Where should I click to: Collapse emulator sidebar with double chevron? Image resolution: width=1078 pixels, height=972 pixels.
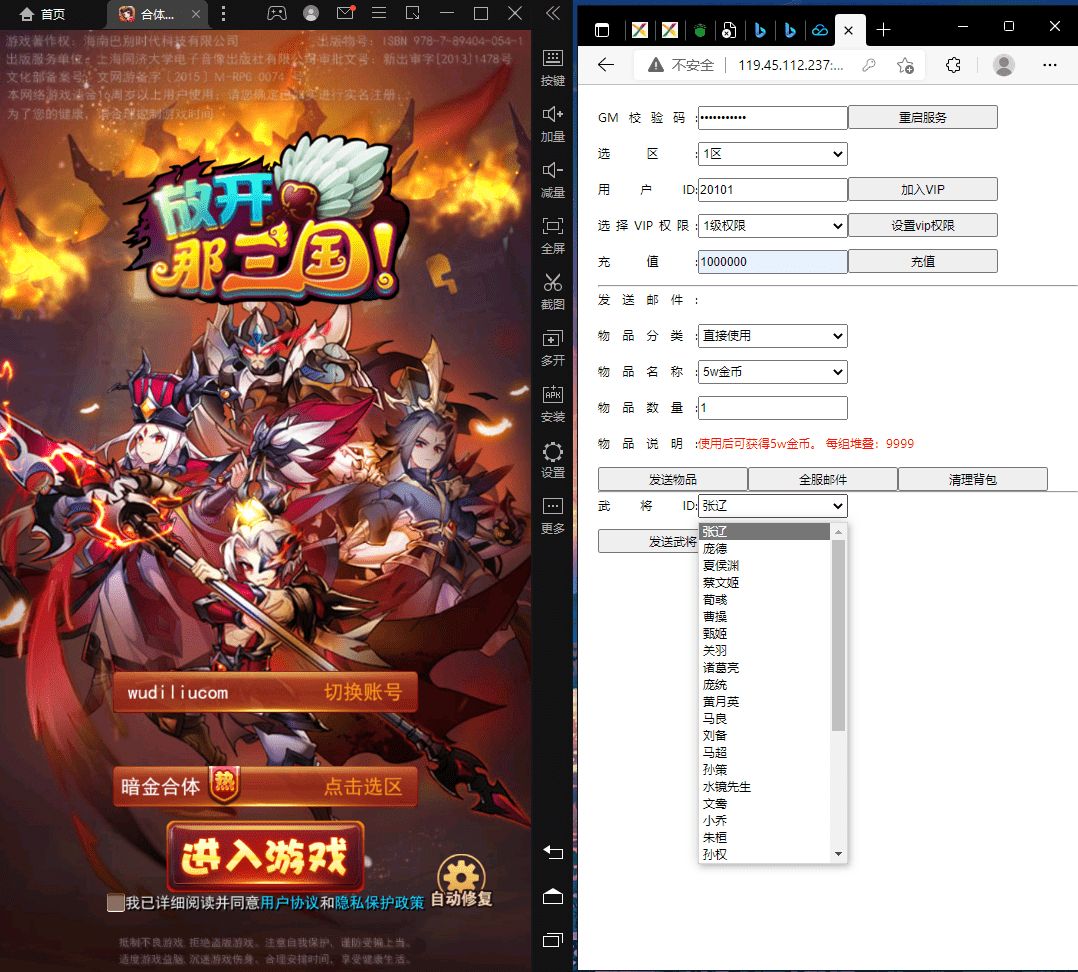point(553,13)
